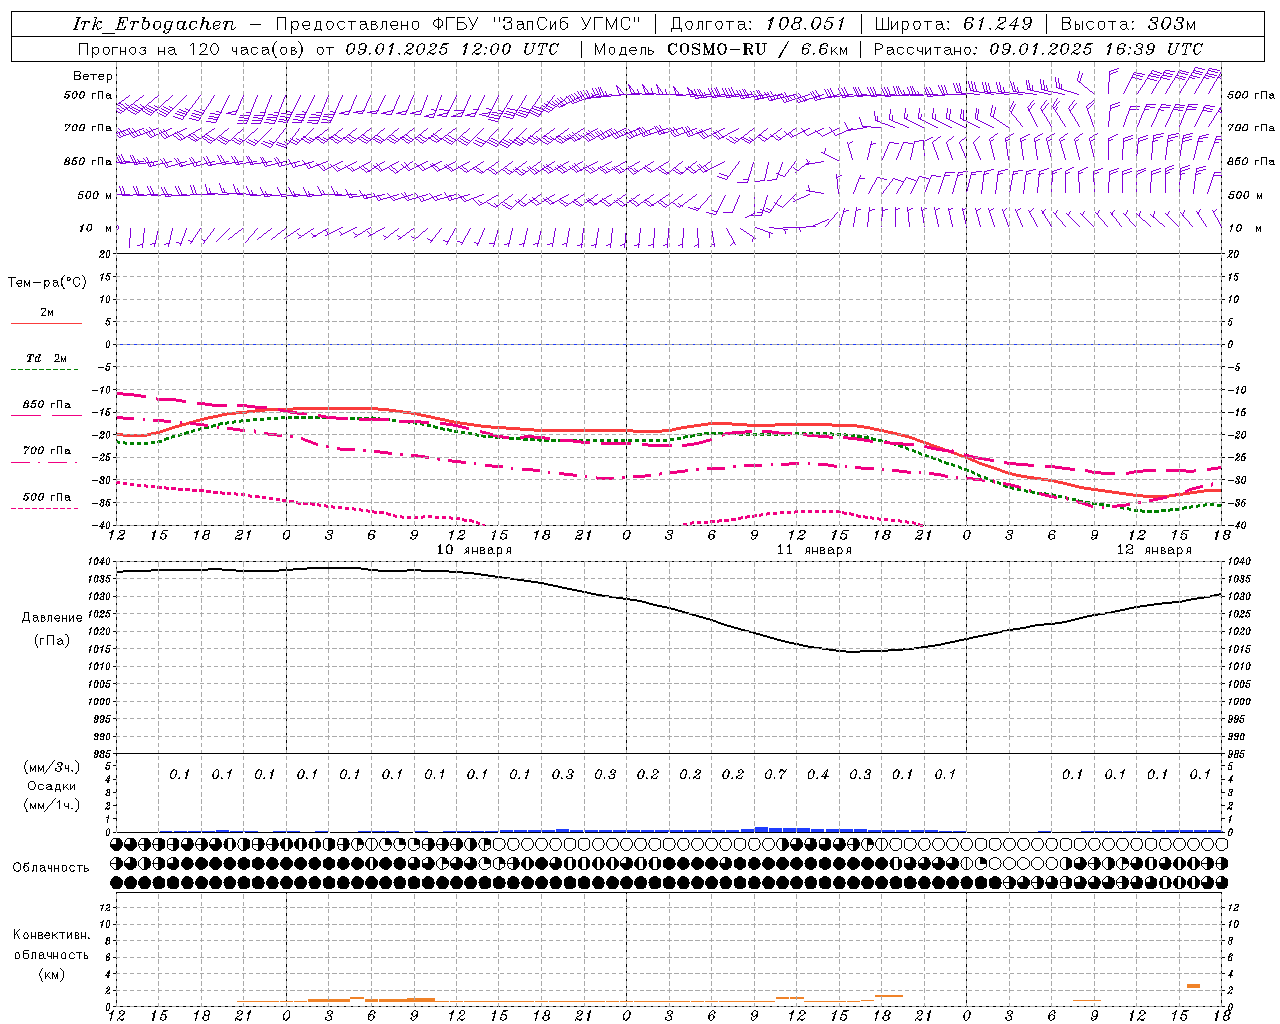Click the '(км)' unit in convective panel
The image size is (1280, 1024).
tap(51, 974)
